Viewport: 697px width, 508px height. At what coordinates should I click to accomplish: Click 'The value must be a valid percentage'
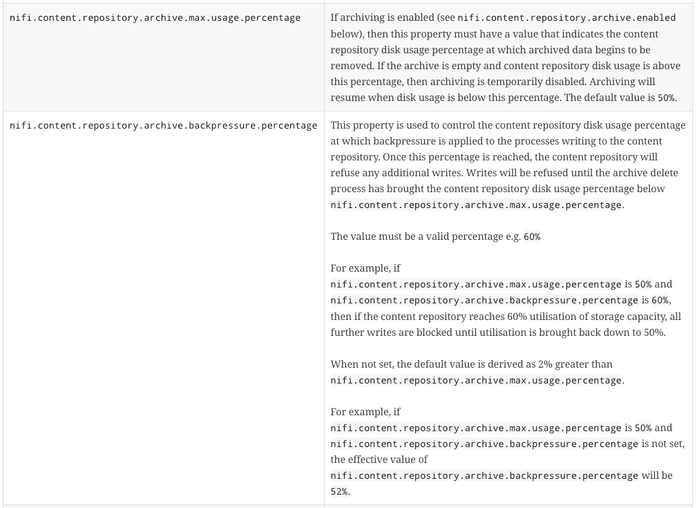click(419, 237)
